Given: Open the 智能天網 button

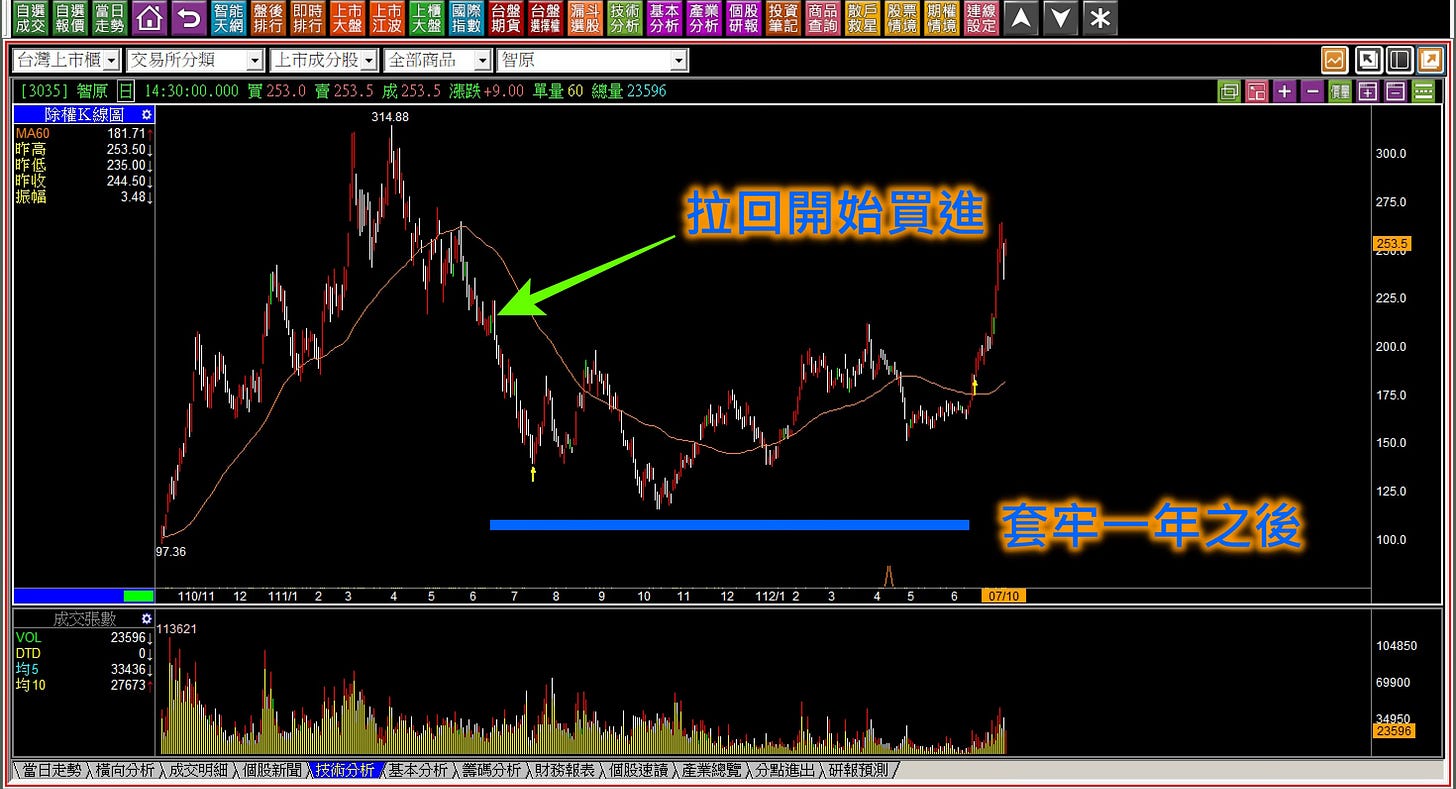Looking at the screenshot, I should pyautogui.click(x=228, y=18).
